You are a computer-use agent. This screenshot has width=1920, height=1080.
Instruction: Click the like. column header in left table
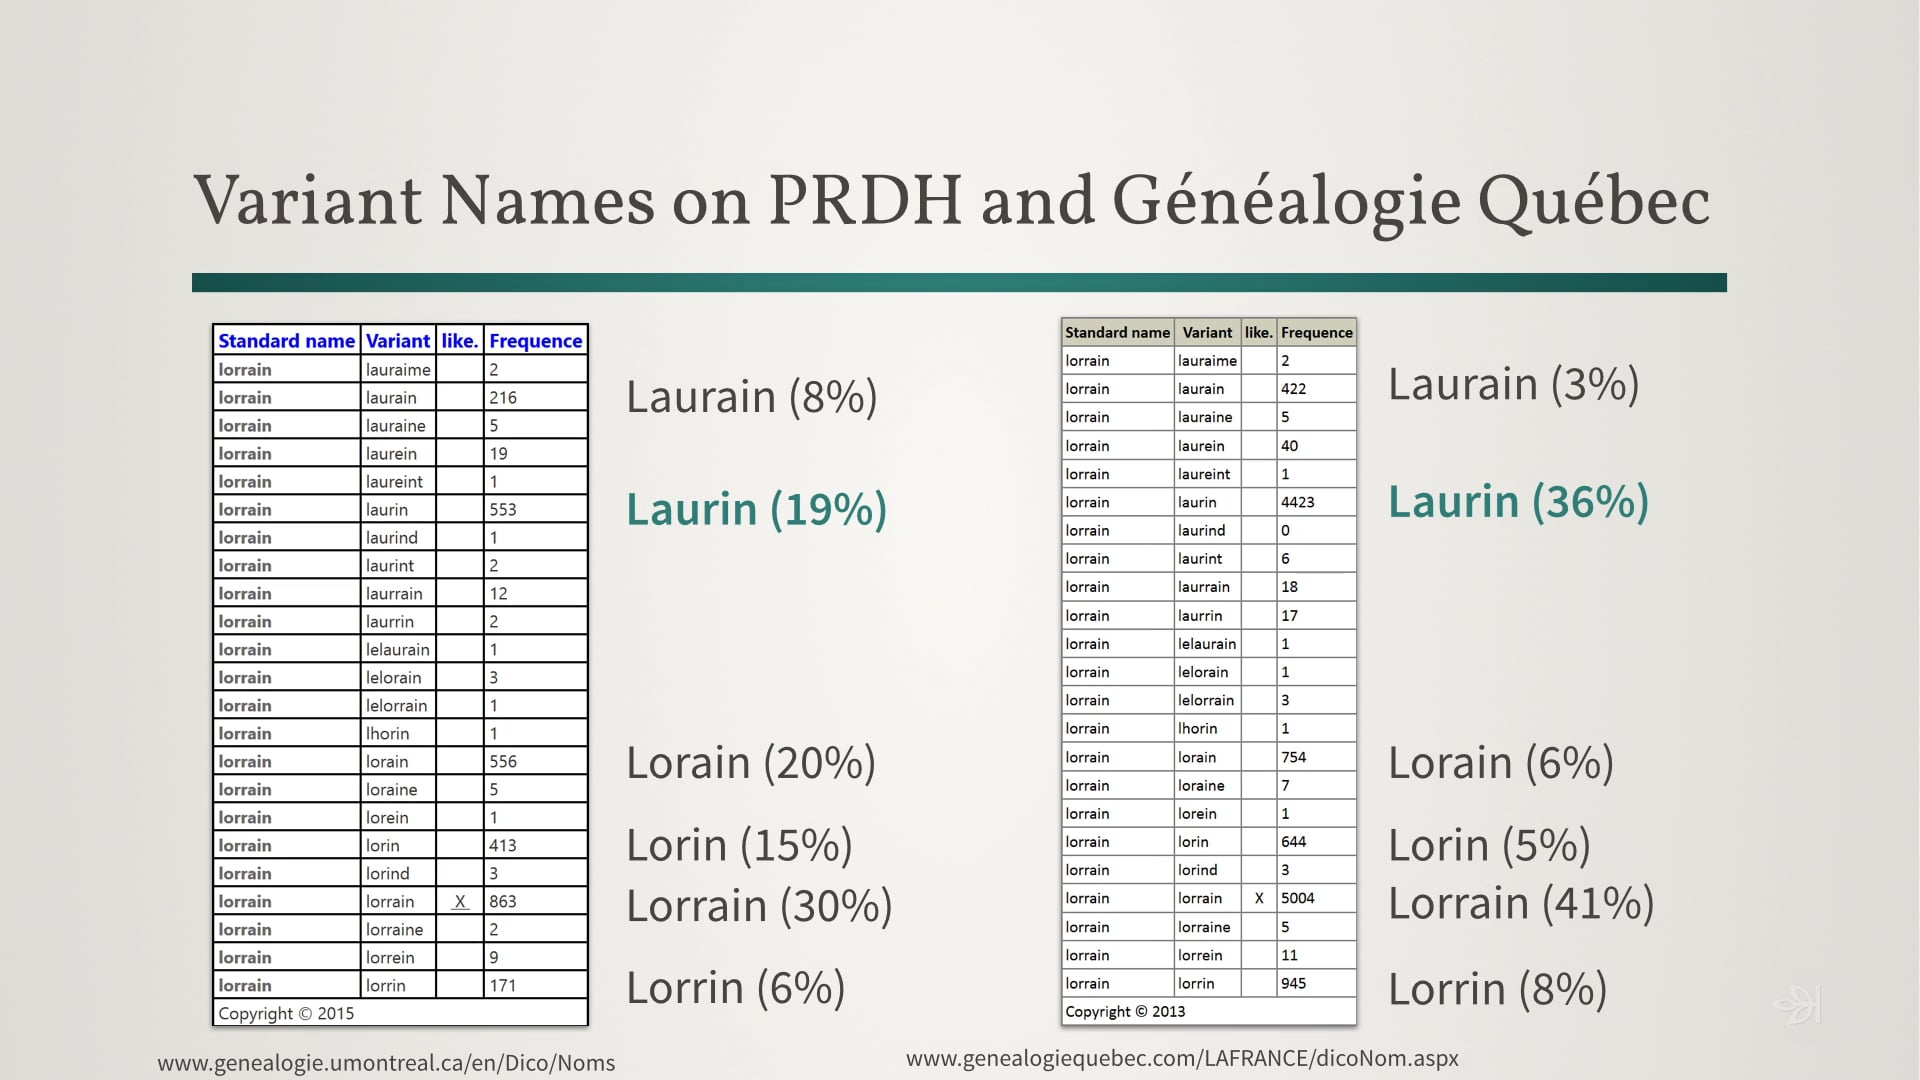459,341
